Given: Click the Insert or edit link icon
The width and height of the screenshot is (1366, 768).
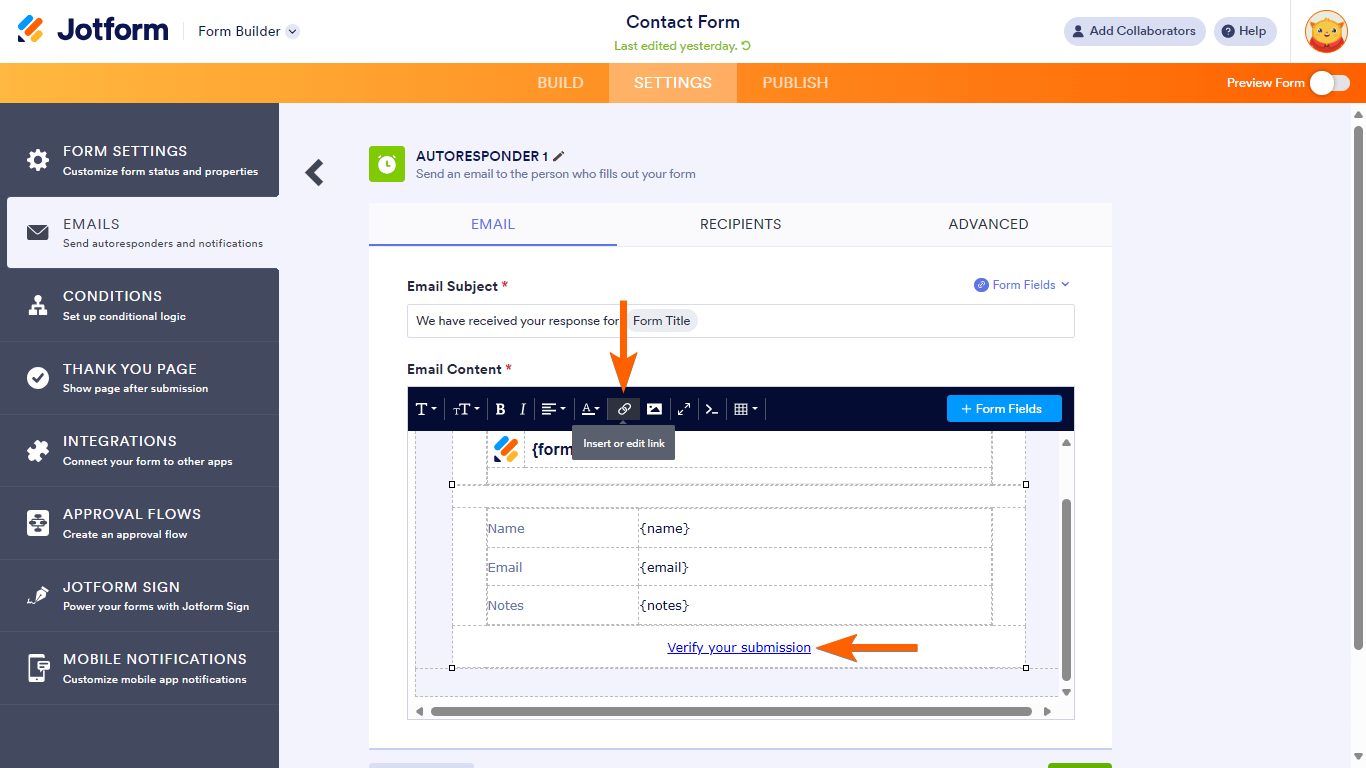Looking at the screenshot, I should tap(624, 409).
